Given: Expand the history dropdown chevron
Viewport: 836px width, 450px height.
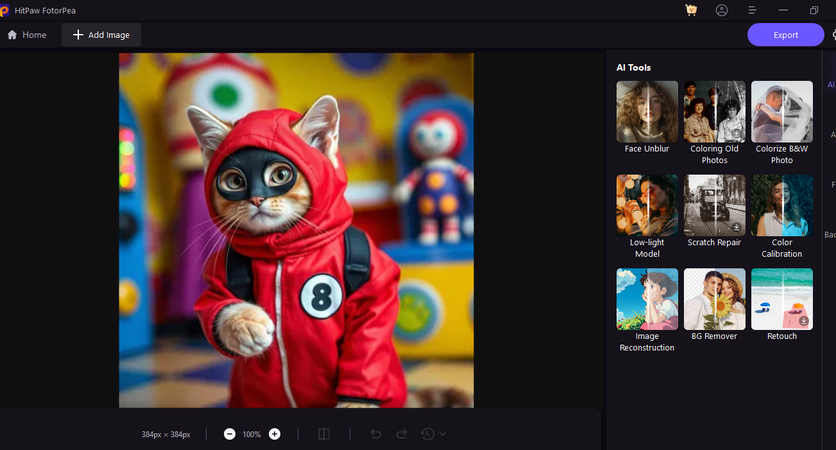Looking at the screenshot, I should 443,434.
